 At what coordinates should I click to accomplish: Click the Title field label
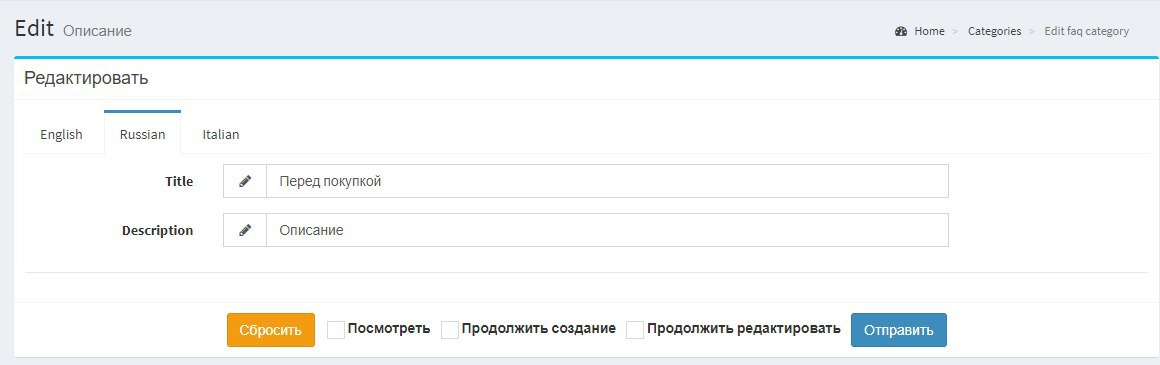179,181
